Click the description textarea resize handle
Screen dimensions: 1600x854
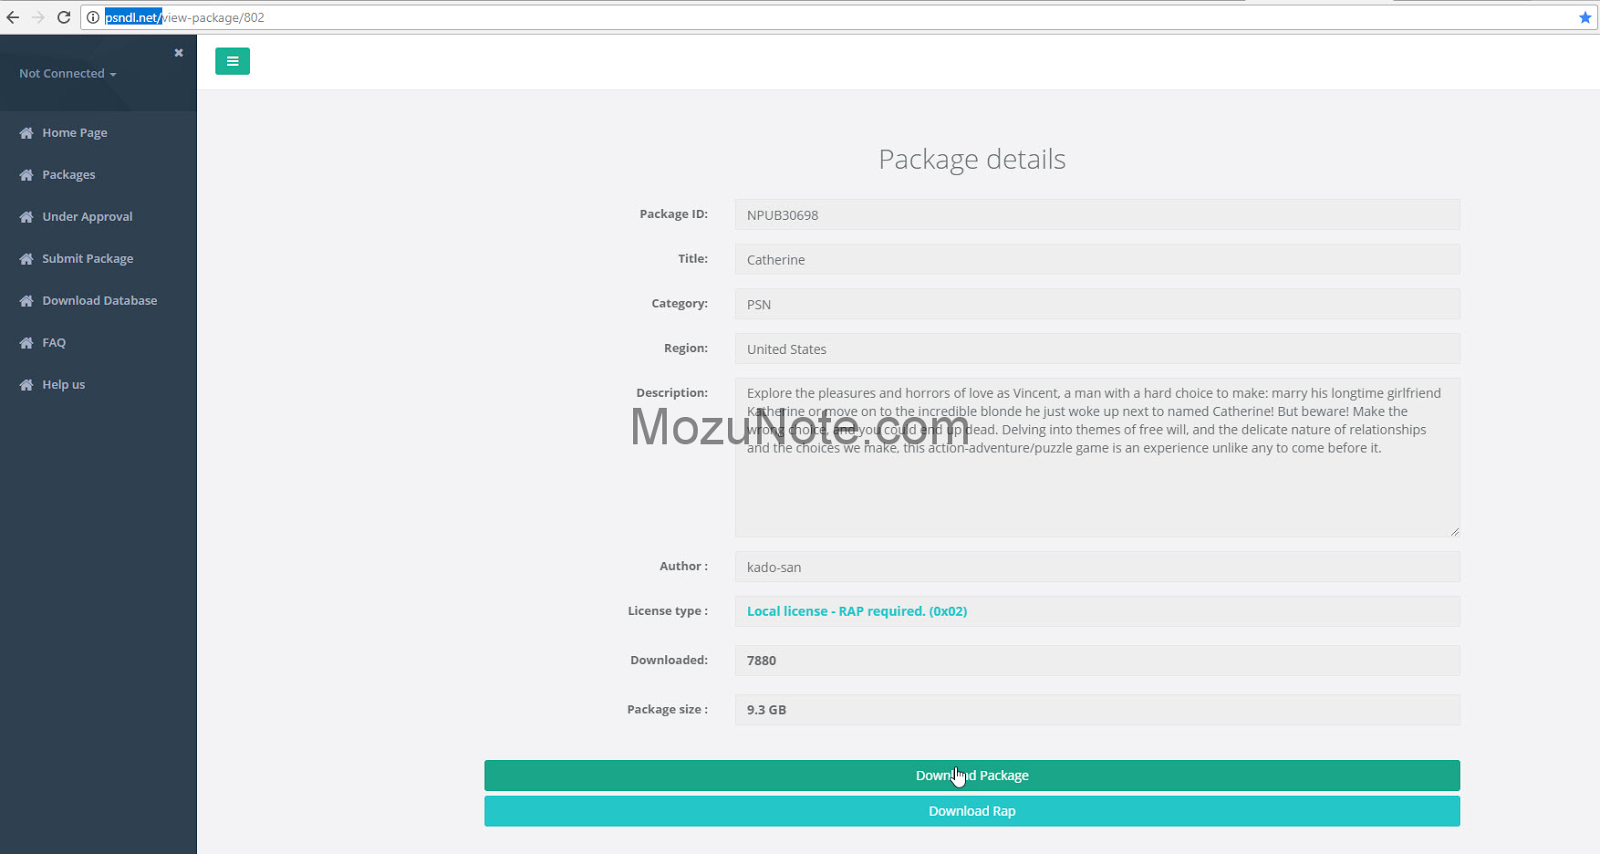[x=1454, y=531]
